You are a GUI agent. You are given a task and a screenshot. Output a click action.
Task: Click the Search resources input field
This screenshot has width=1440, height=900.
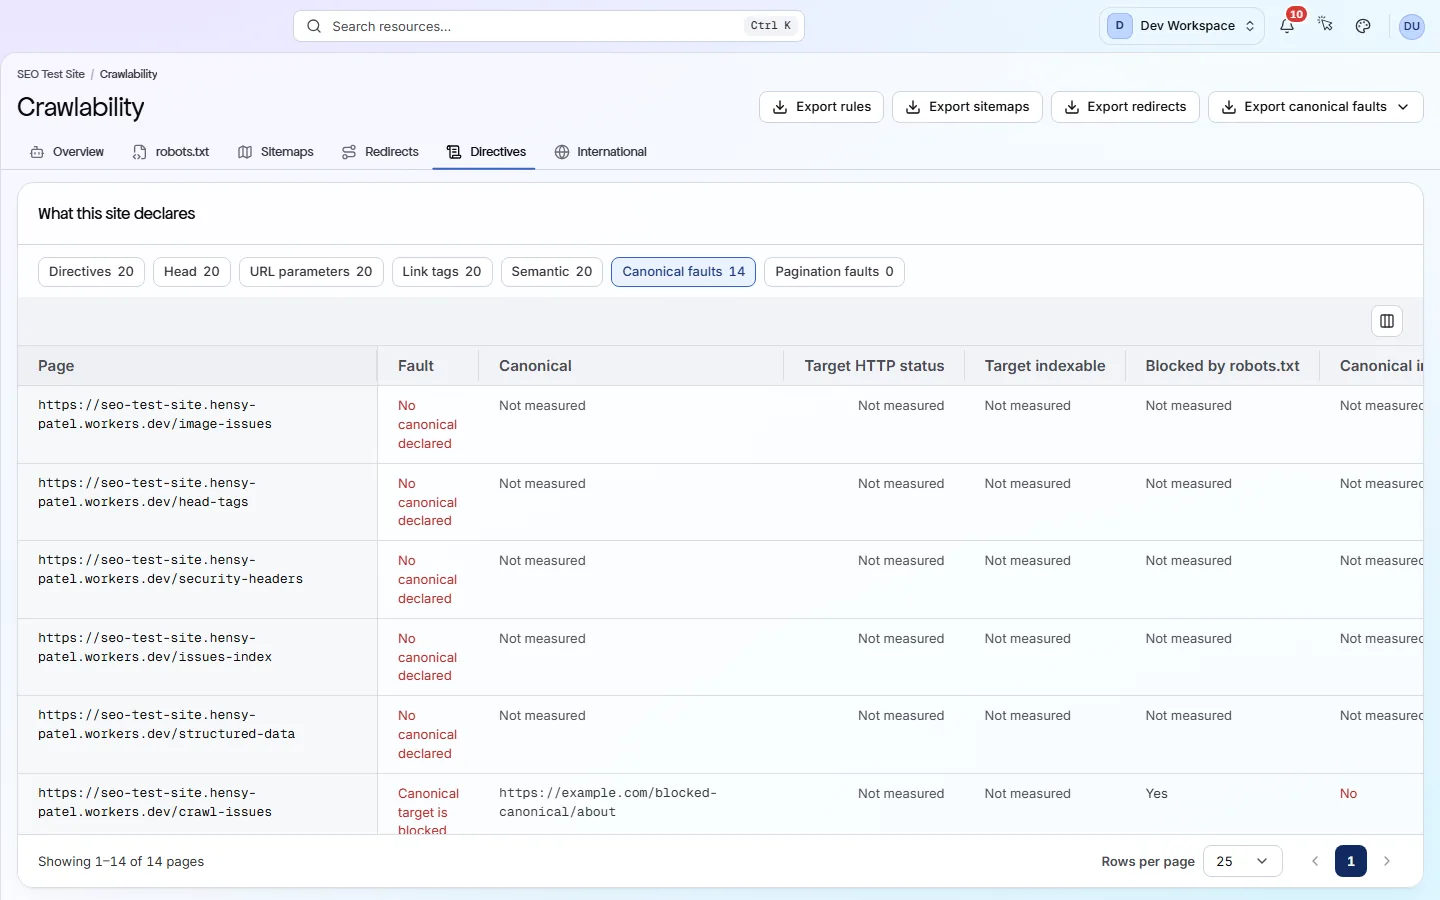[x=549, y=26]
